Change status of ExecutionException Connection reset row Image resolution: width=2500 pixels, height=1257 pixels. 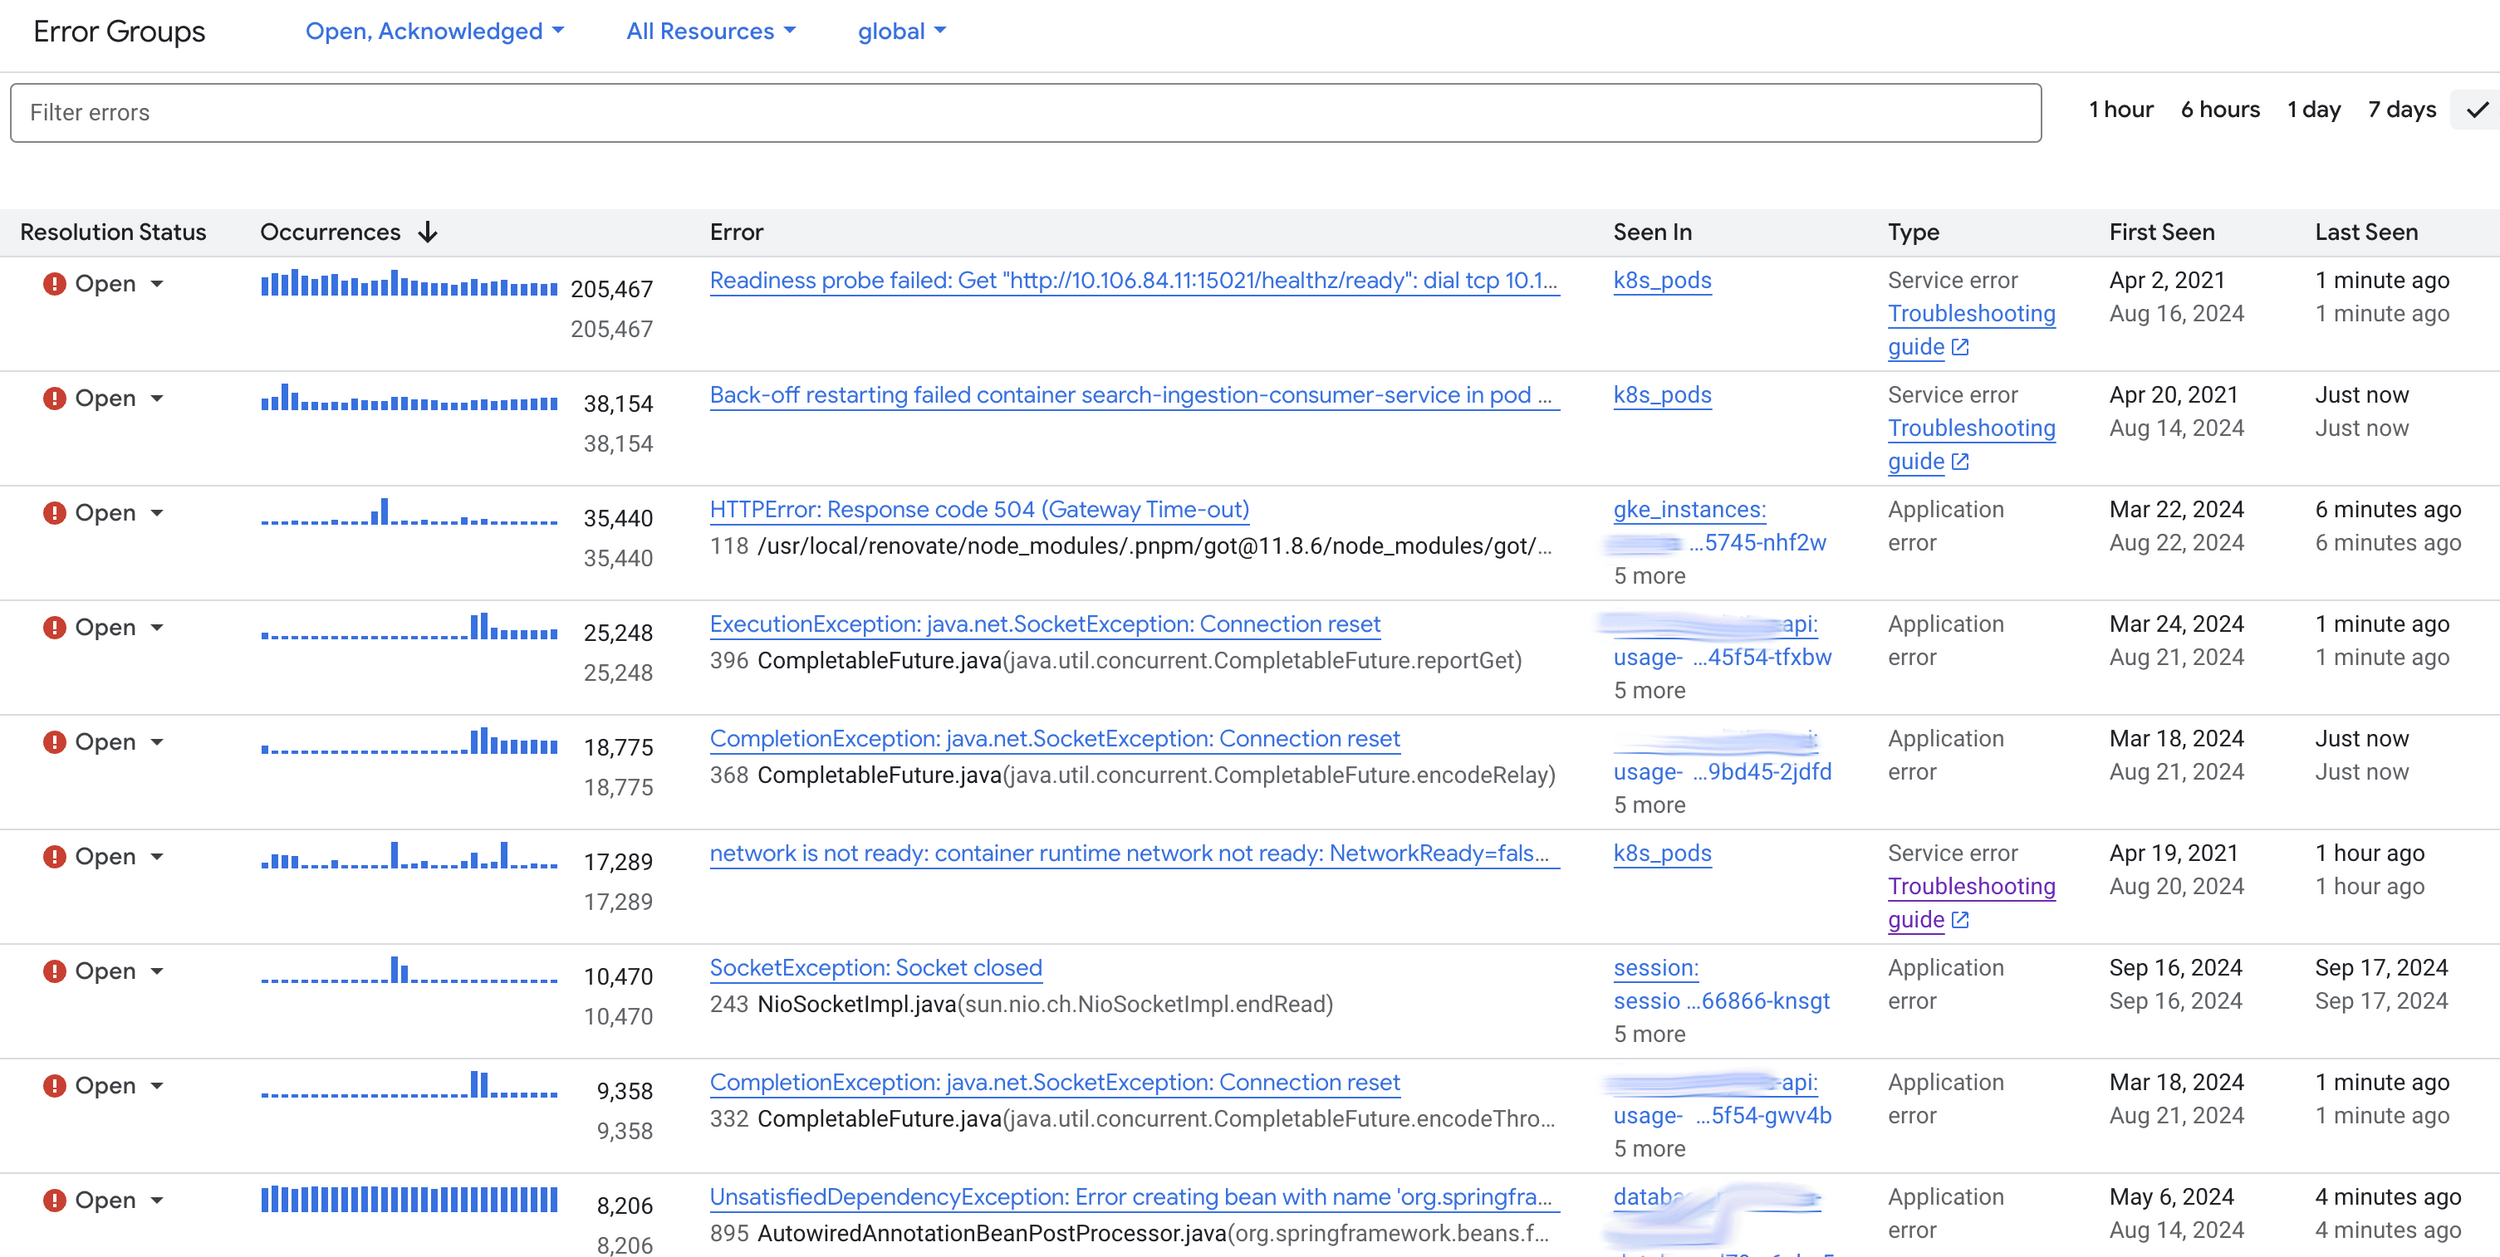[157, 628]
